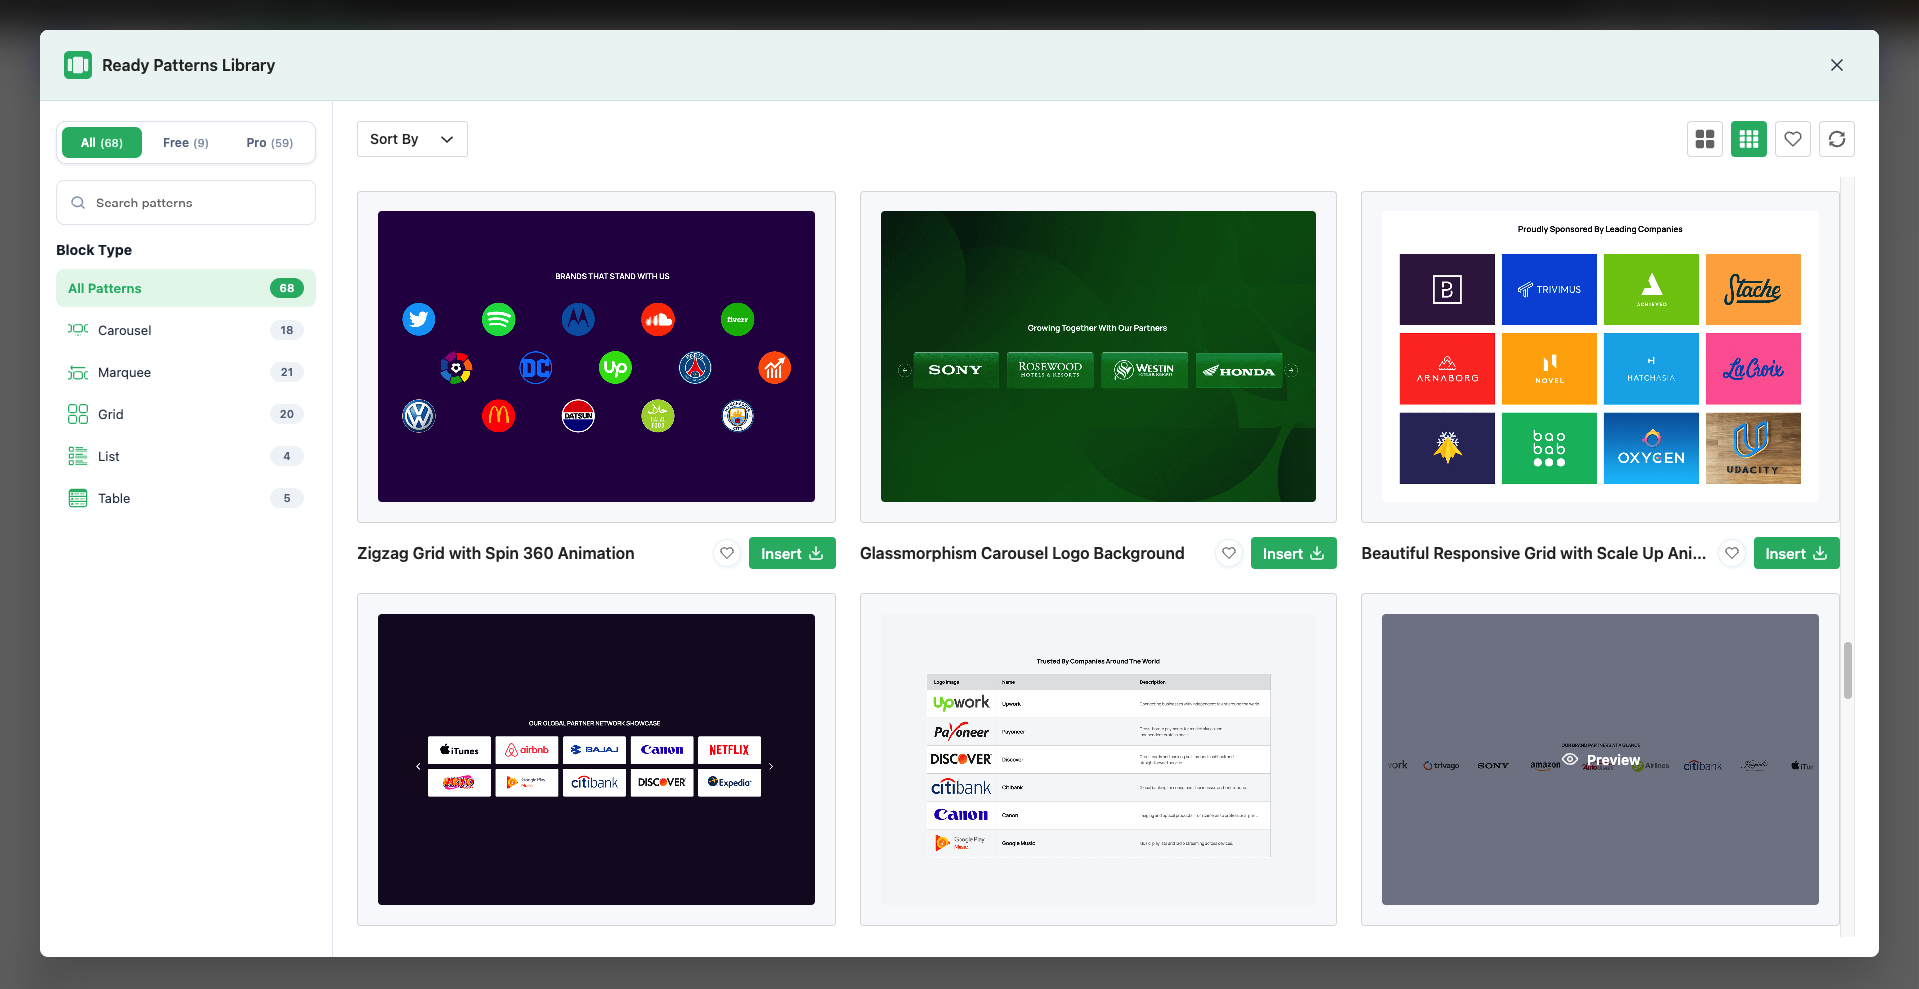Open the Glassmorphism Carousel pattern thumbnail
This screenshot has height=989, width=1919.
tap(1098, 356)
